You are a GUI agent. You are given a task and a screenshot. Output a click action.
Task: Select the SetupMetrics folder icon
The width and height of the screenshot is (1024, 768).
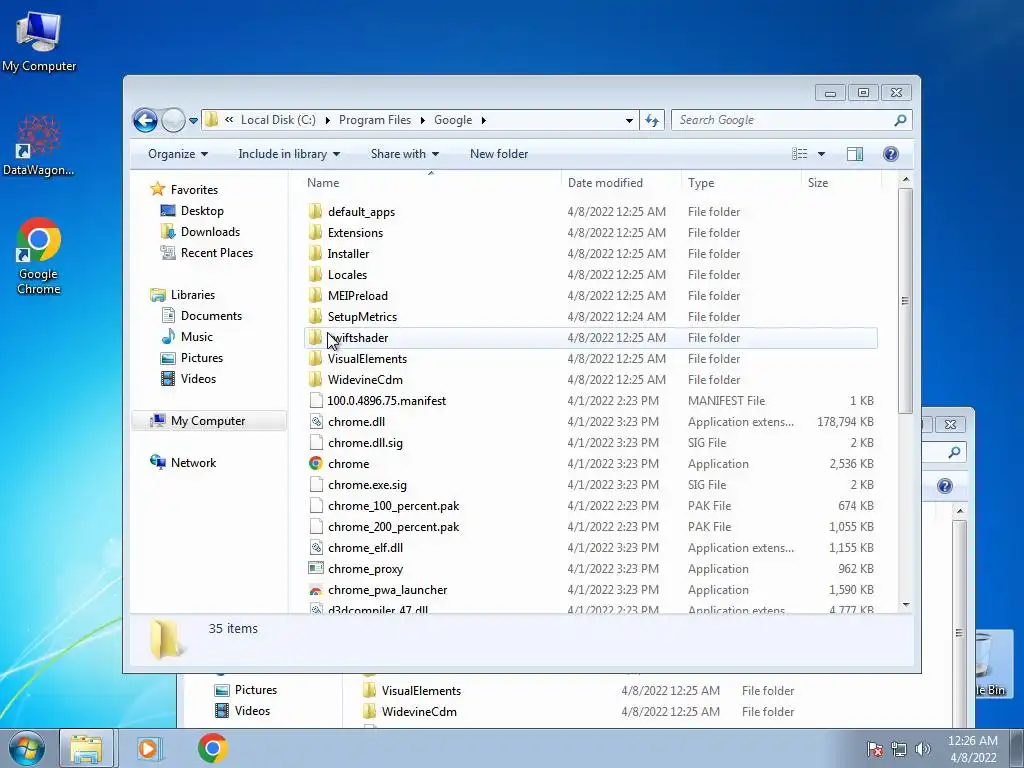(315, 317)
